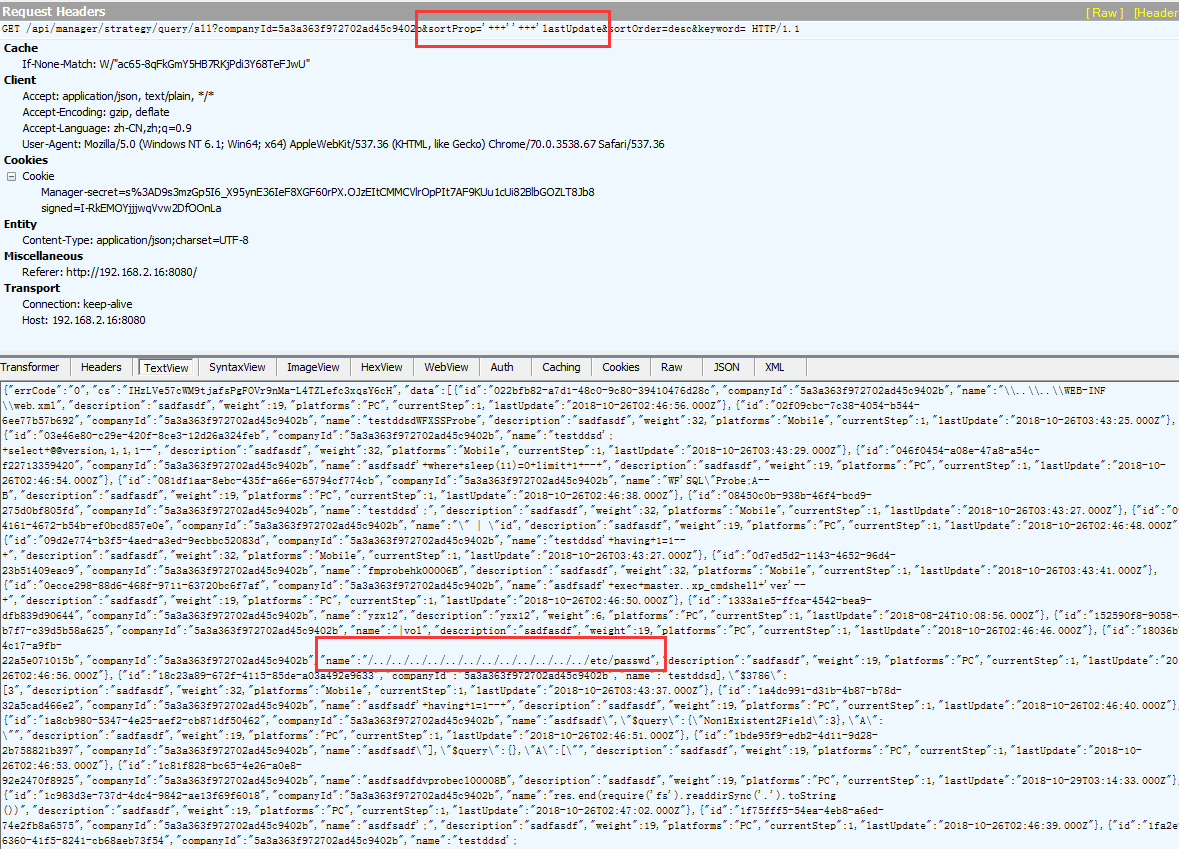Viewport: 1179px width, 849px height.
Task: Switch to the XML tab
Action: point(774,367)
